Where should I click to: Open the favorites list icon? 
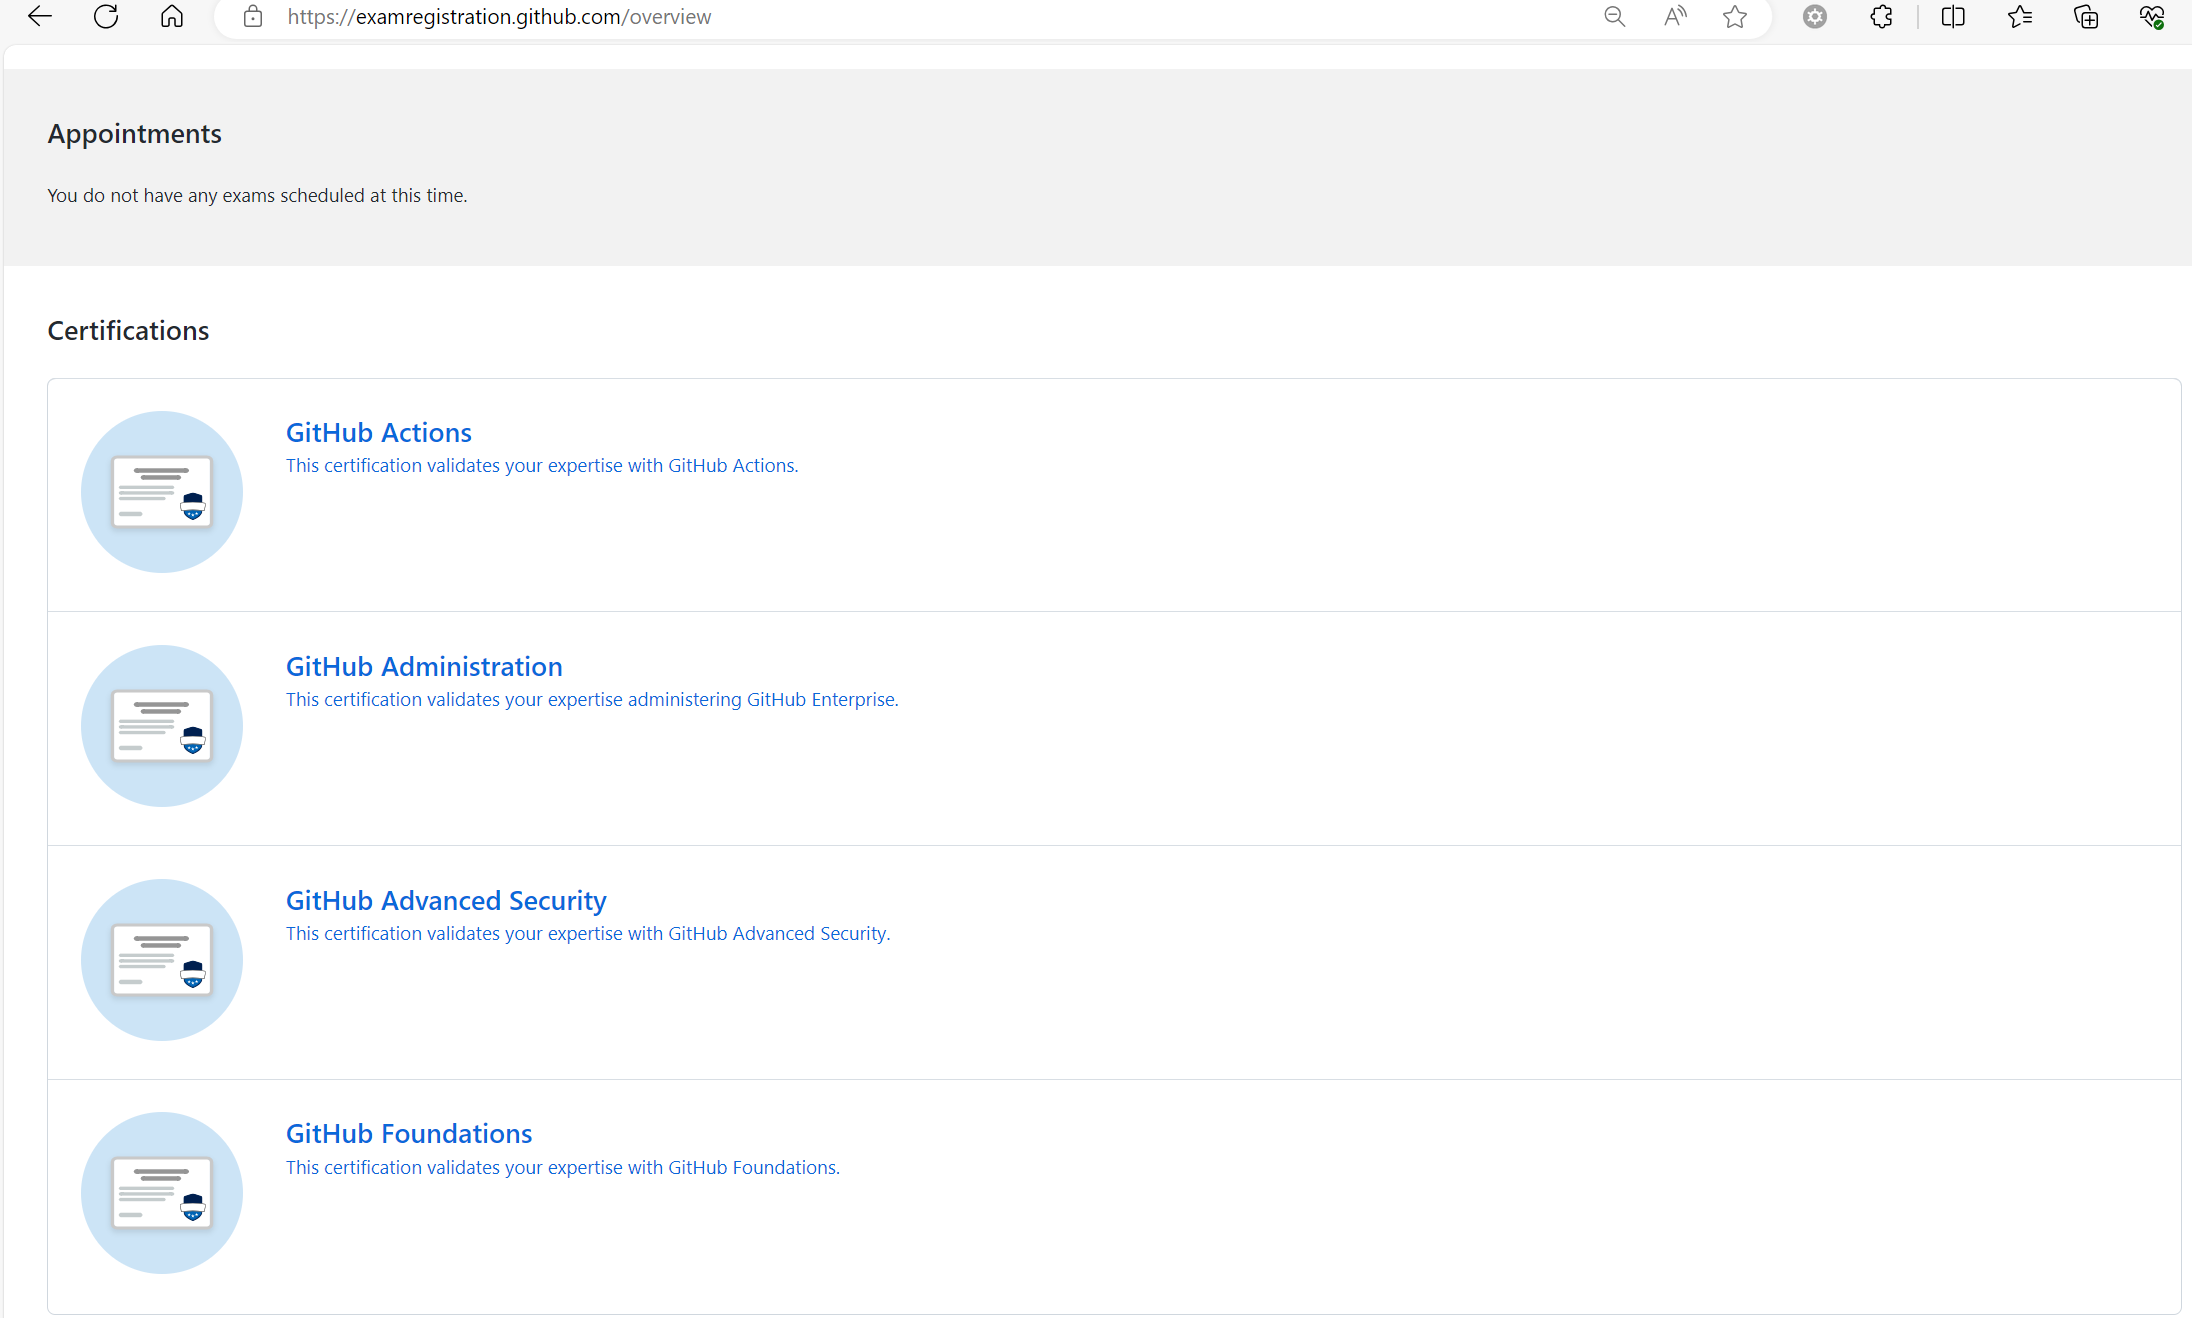pos(2020,17)
